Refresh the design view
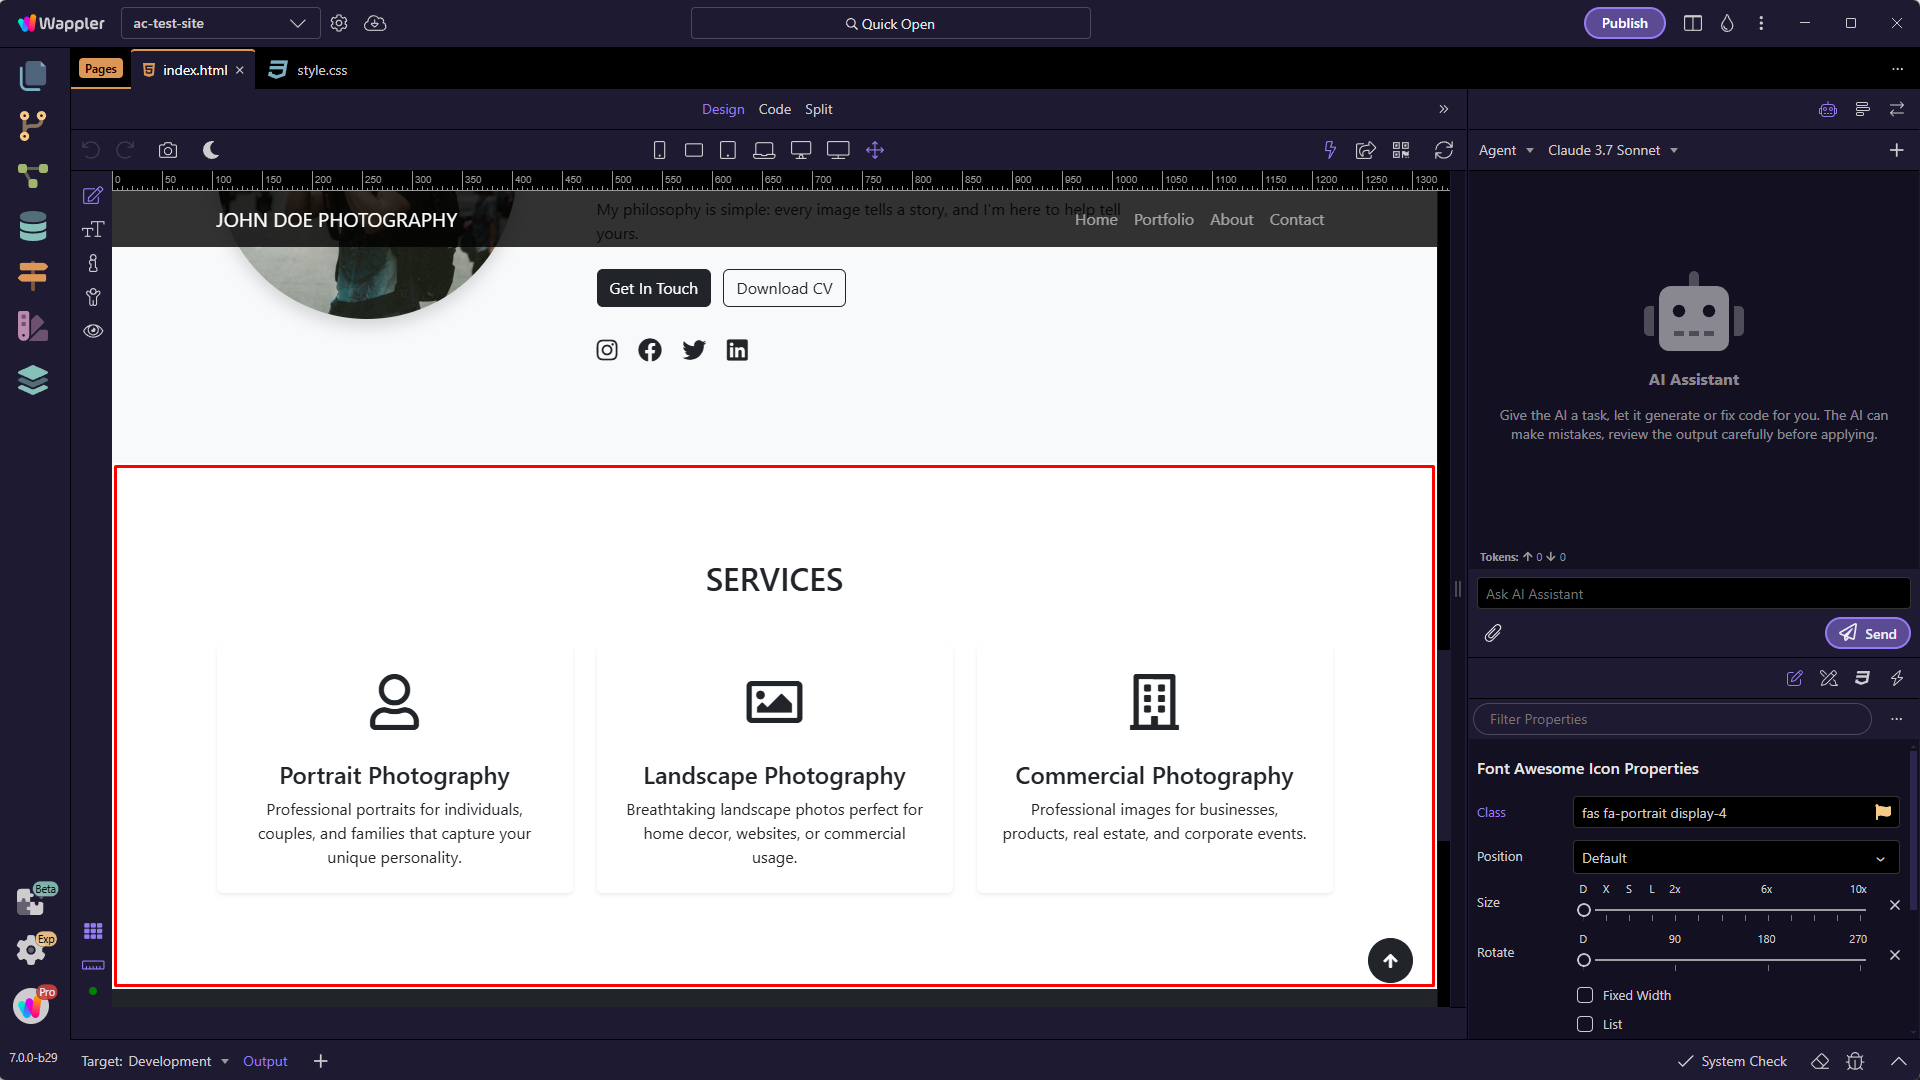 tap(1444, 150)
